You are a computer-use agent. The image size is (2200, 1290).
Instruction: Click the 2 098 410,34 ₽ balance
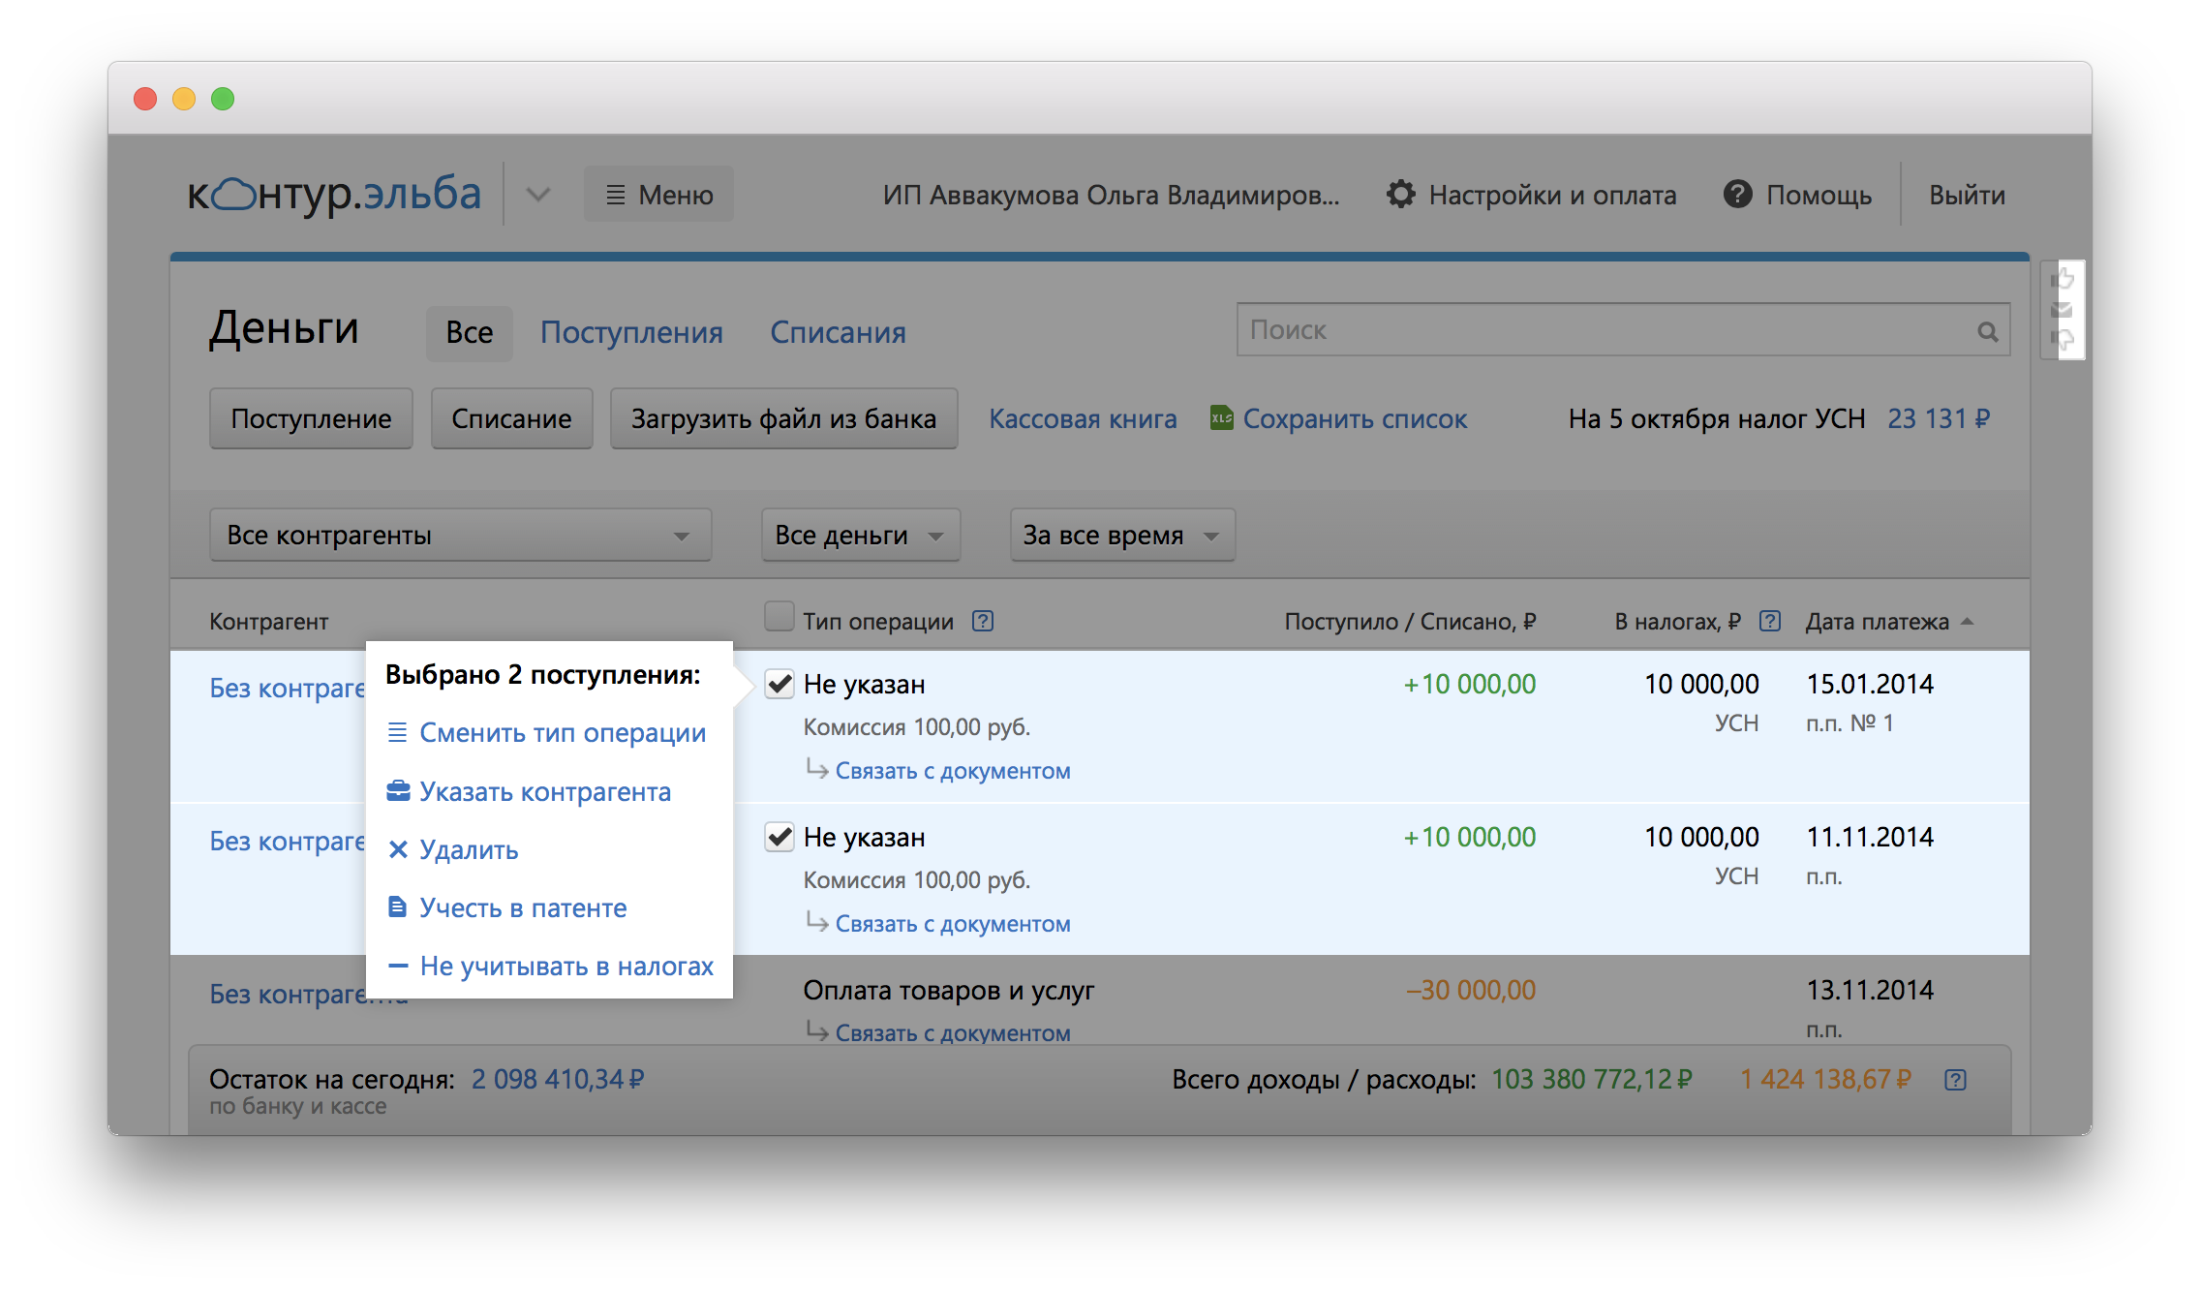557,1079
